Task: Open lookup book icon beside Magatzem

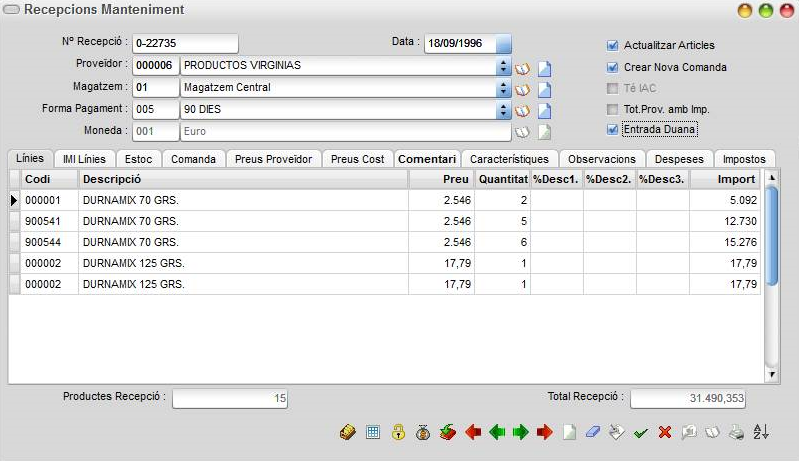Action: 522,90
